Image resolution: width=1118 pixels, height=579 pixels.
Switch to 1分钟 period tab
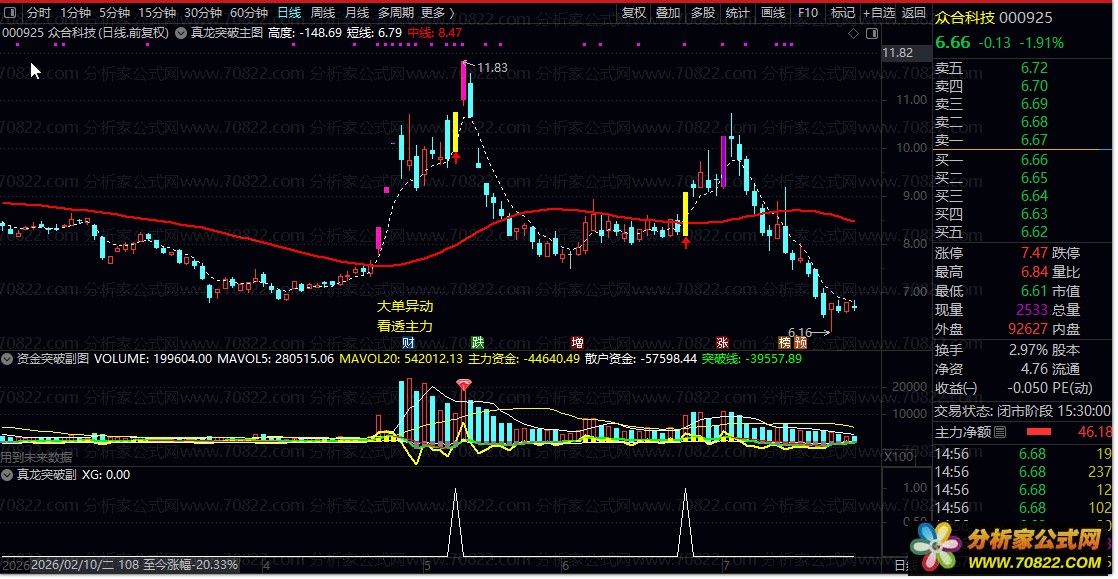click(75, 12)
